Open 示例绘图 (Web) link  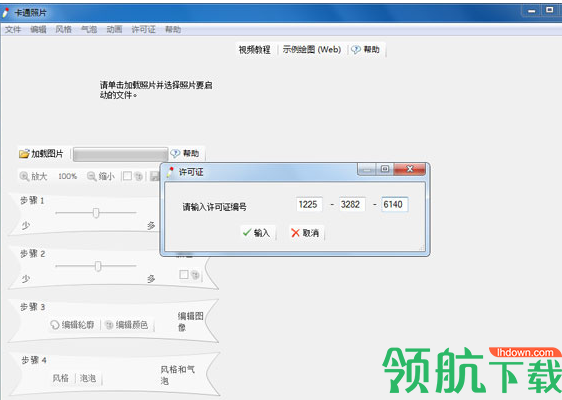point(311,49)
